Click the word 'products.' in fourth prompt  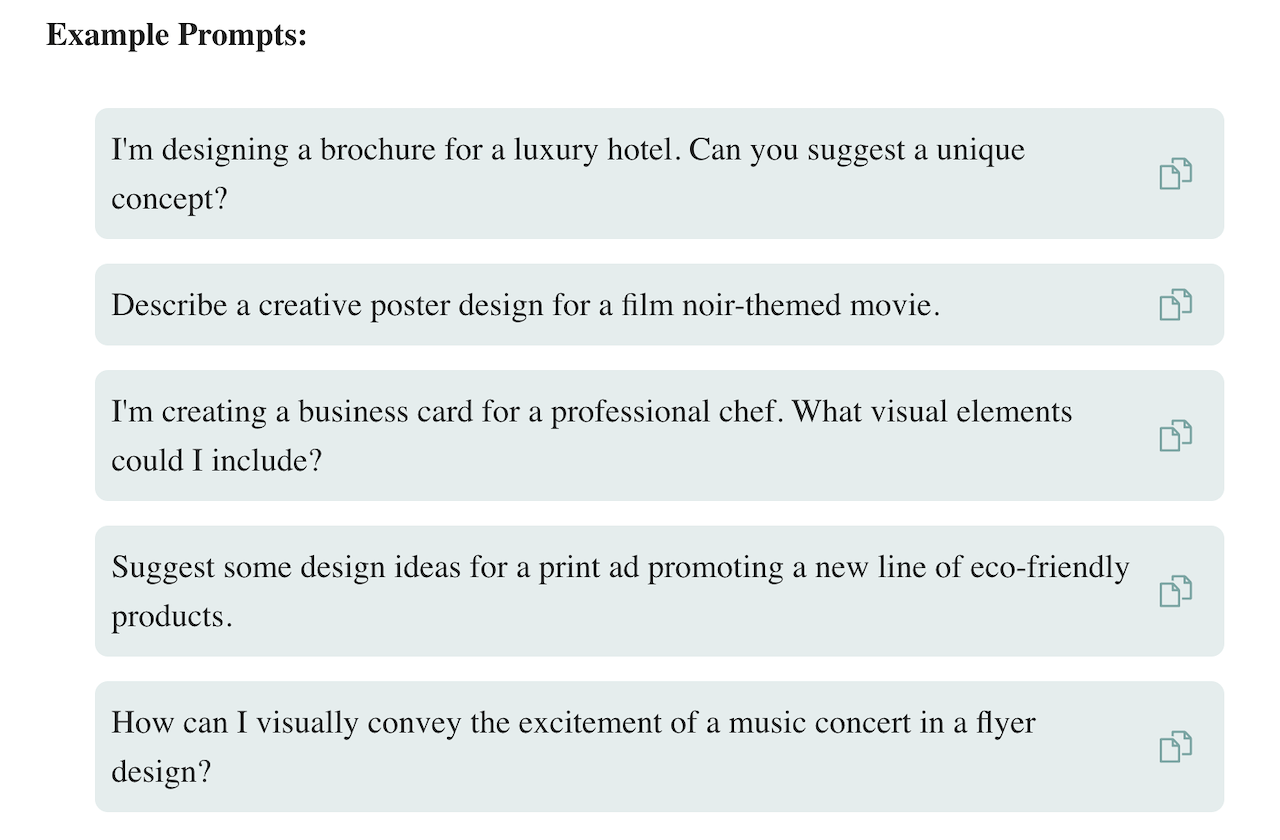[172, 617]
